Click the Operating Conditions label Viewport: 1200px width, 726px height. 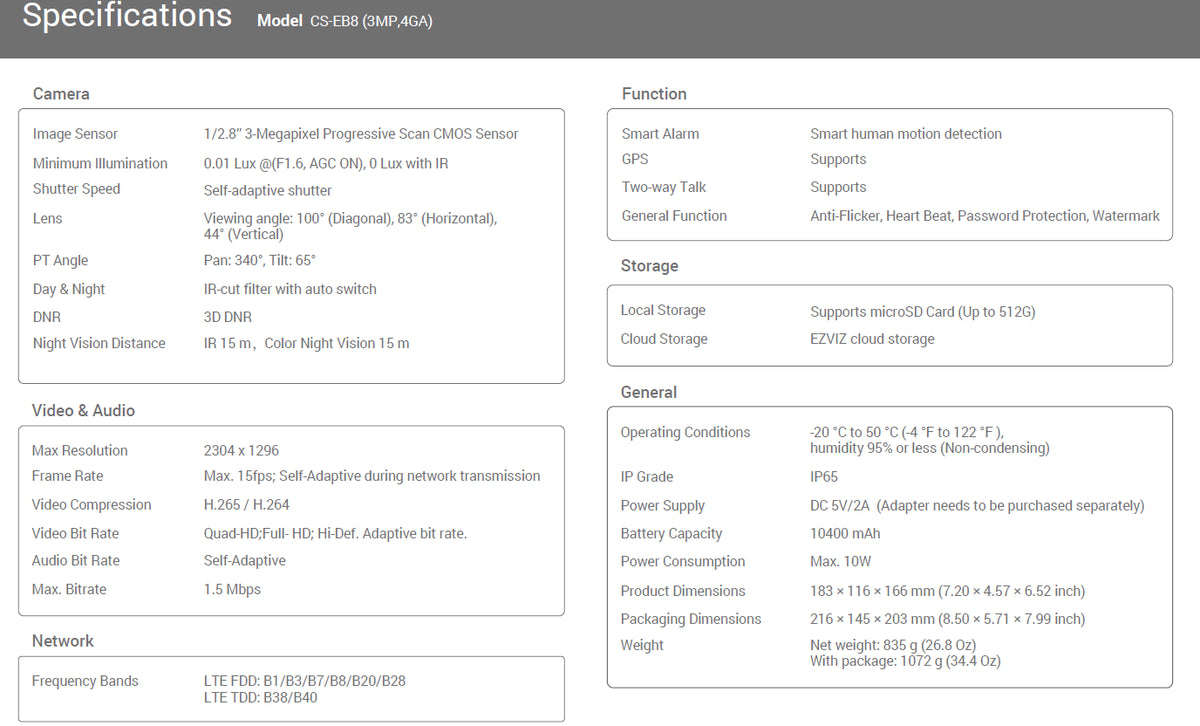685,433
